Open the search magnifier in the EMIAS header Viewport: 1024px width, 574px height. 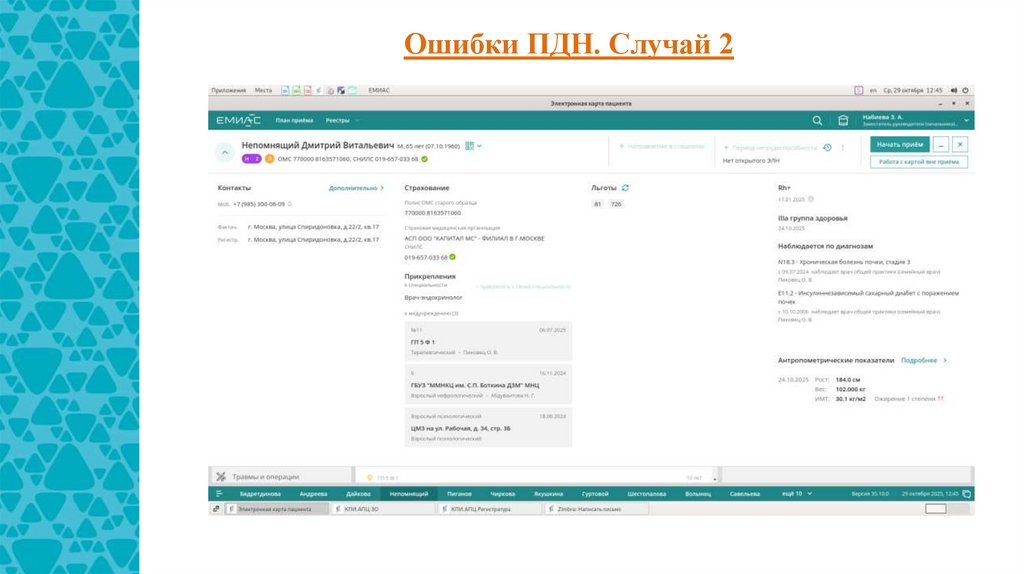(817, 120)
